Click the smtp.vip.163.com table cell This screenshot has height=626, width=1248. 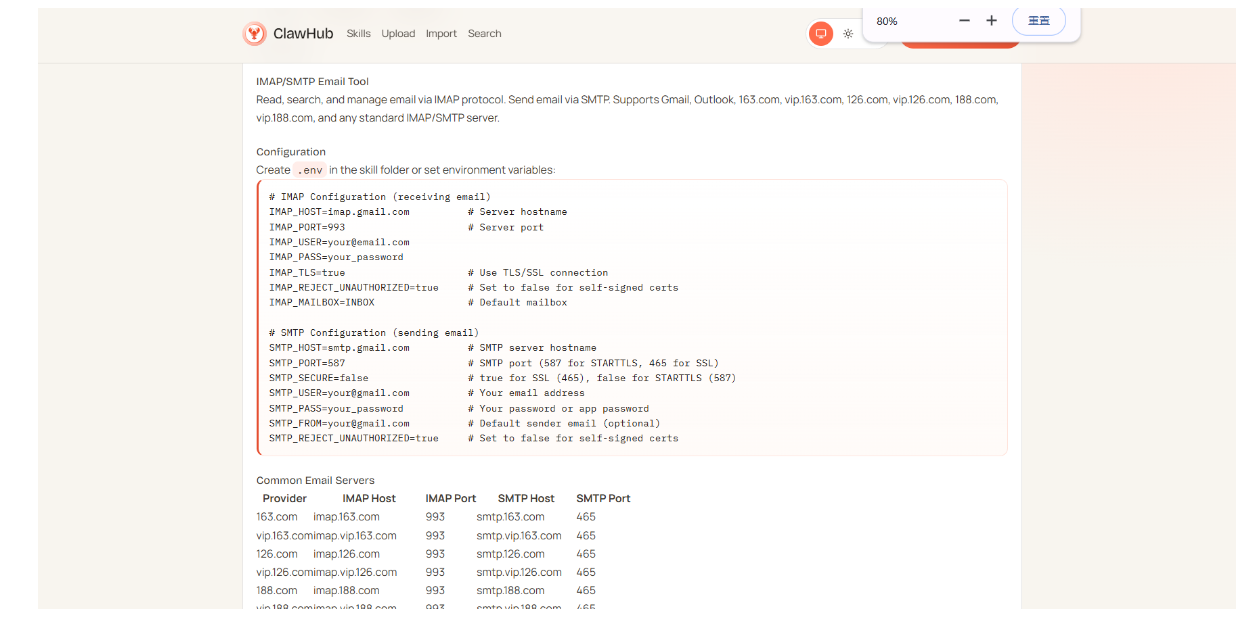tap(519, 536)
